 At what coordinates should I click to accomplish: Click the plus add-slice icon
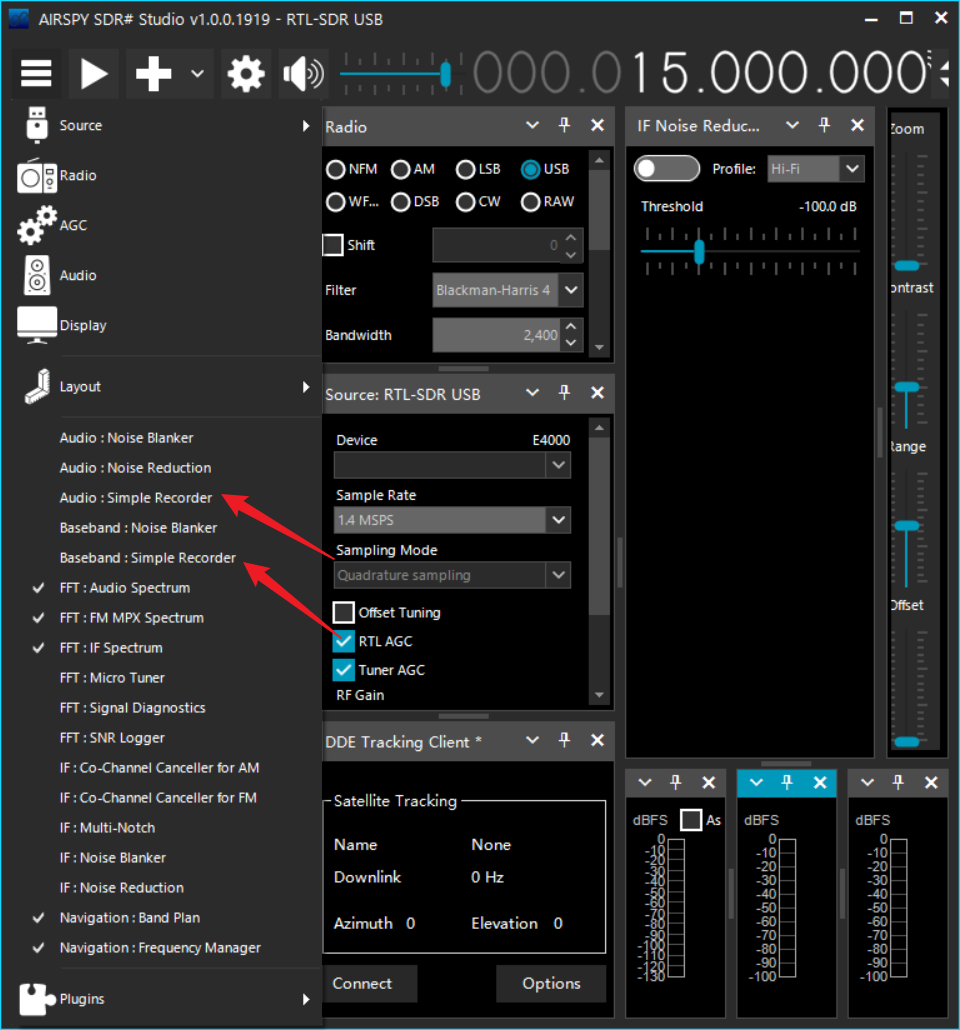click(153, 74)
